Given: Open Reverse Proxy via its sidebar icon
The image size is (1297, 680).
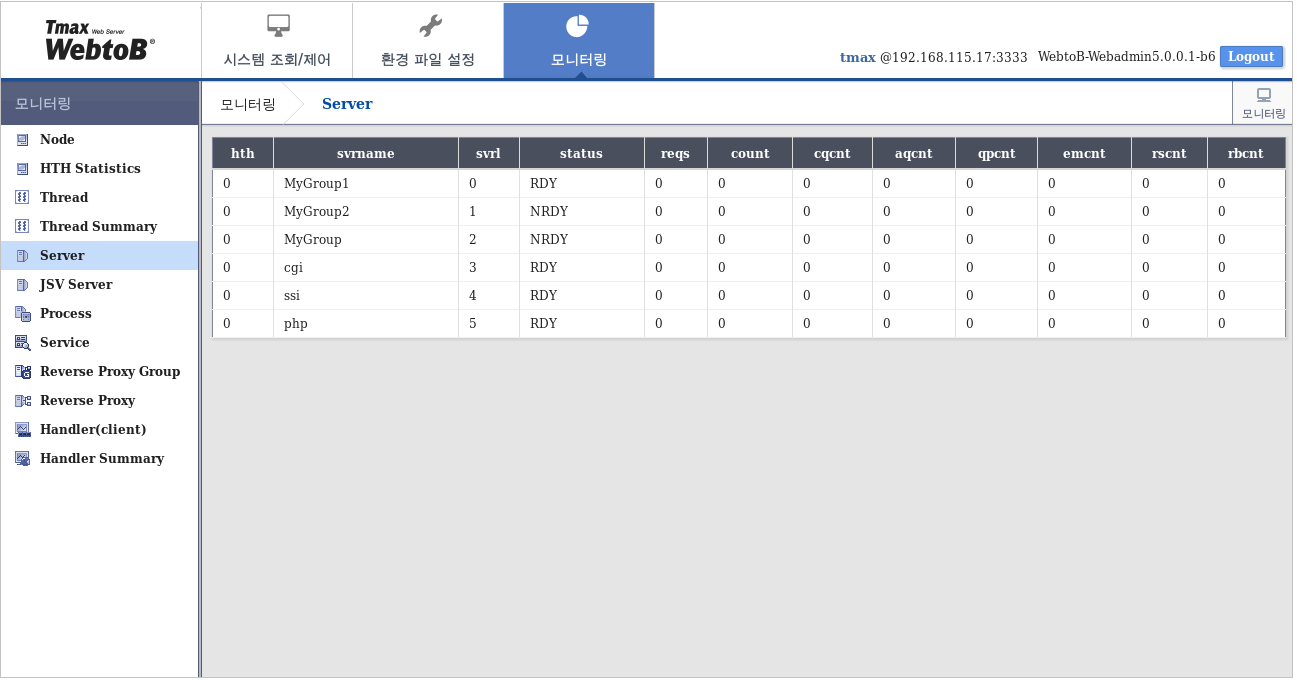Looking at the screenshot, I should click(22, 400).
